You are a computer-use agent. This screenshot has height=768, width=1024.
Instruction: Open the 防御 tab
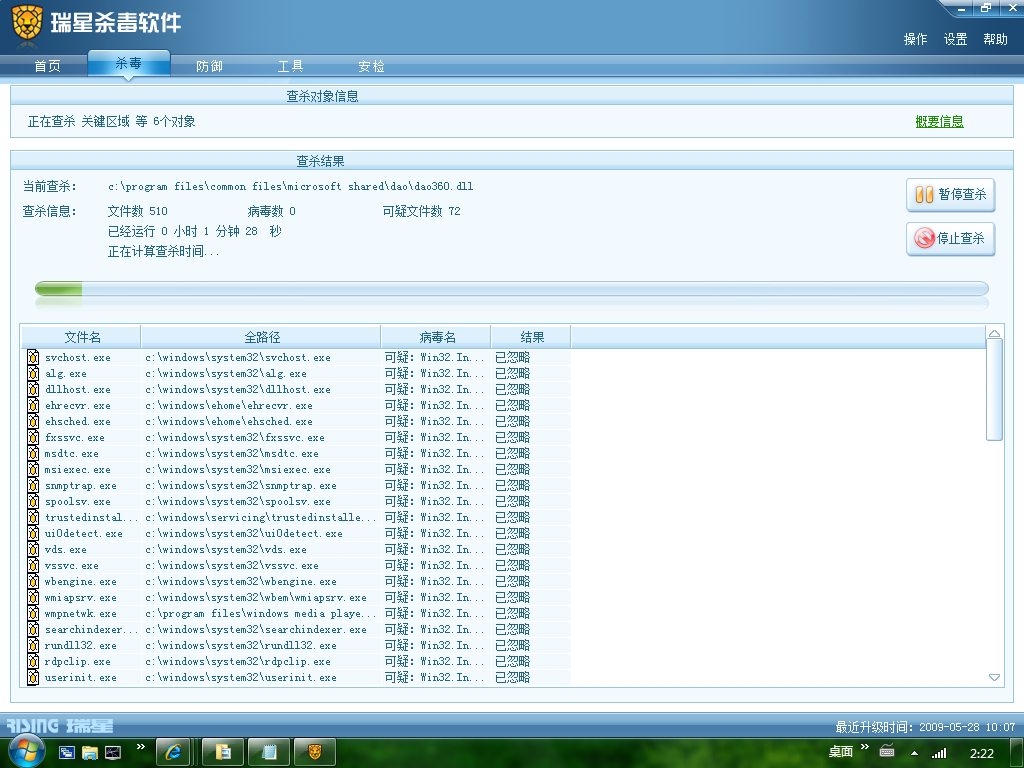pyautogui.click(x=209, y=66)
